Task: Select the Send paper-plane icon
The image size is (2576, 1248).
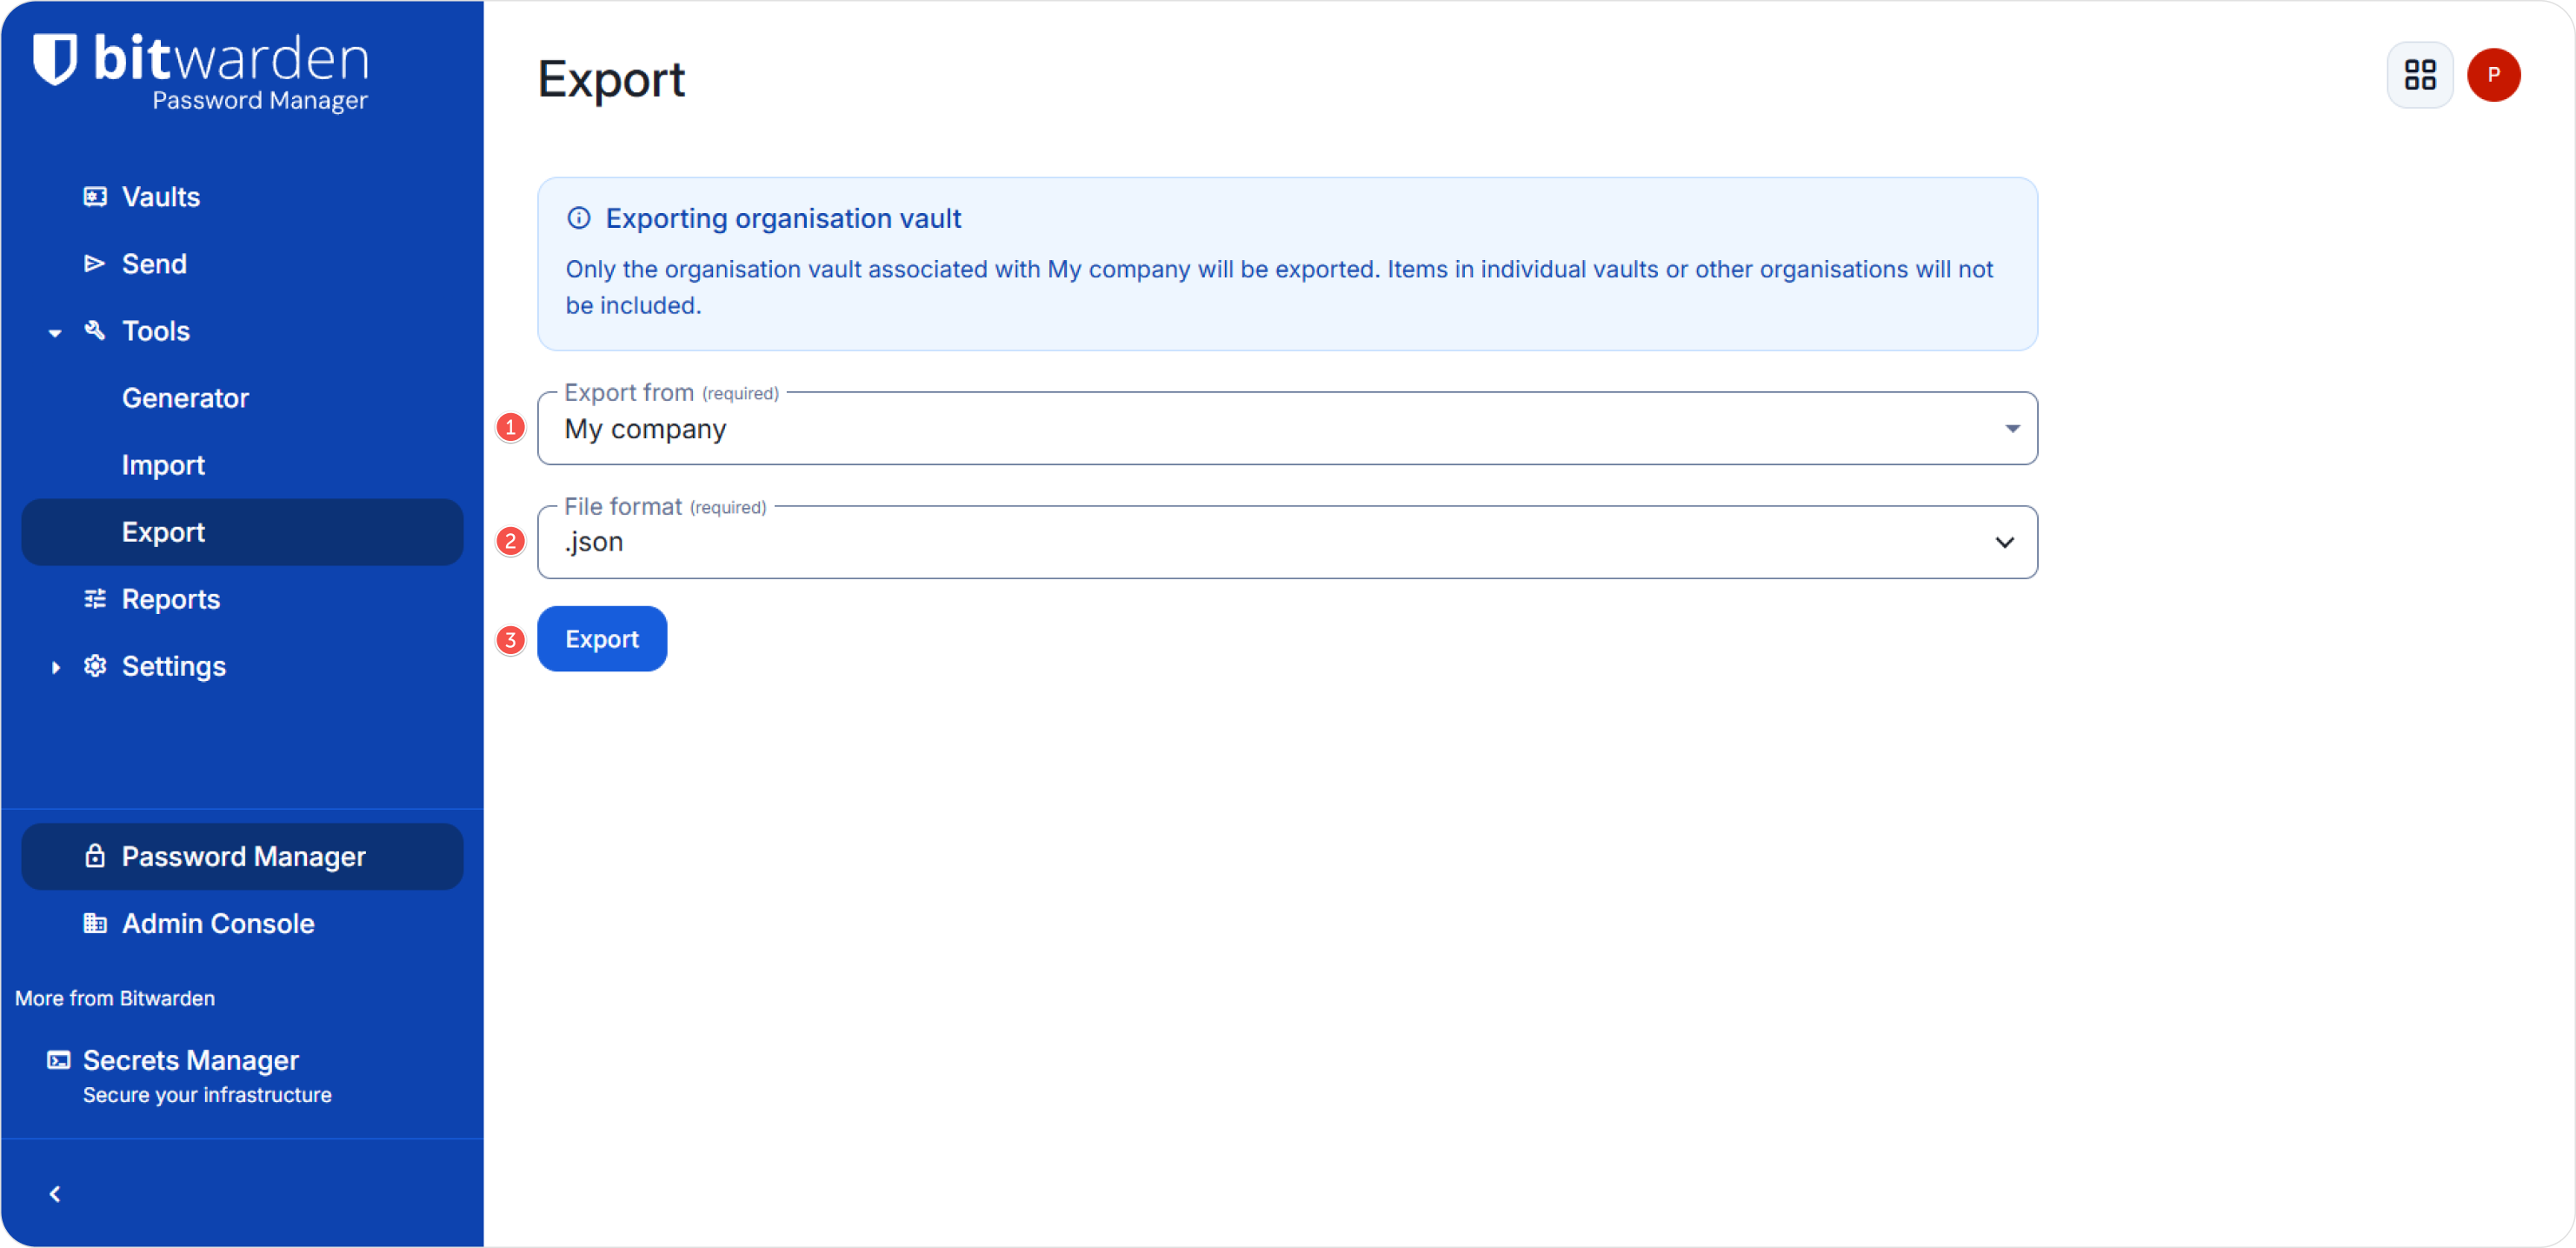Action: [x=94, y=263]
